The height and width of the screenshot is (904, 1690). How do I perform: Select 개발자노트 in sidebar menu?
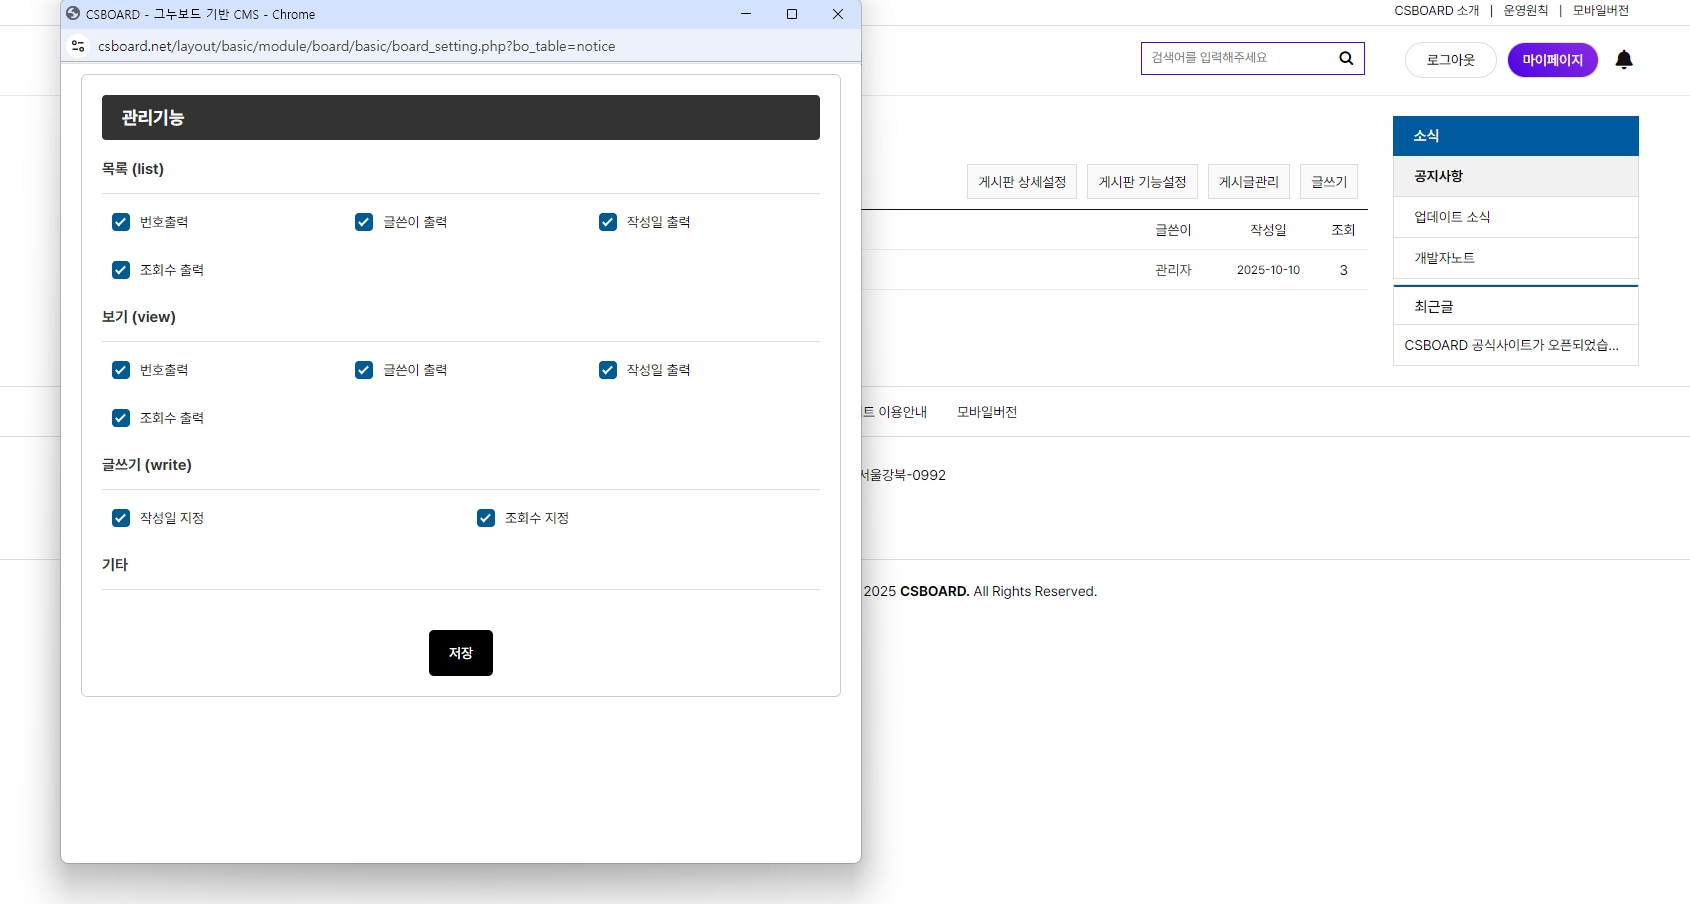[1444, 258]
